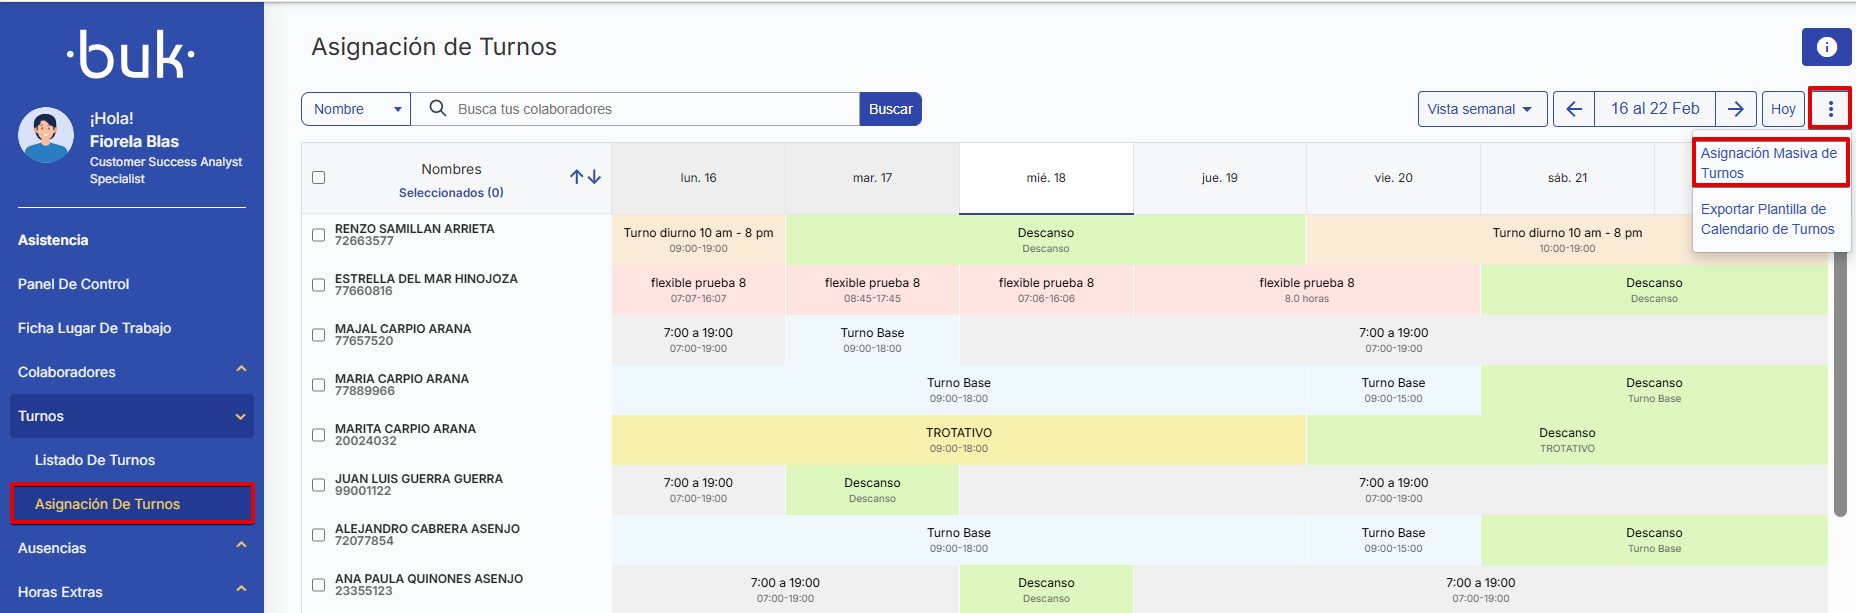This screenshot has width=1856, height=613.
Task: Choose Asignación Masiva de Turnos option
Action: 1768,163
